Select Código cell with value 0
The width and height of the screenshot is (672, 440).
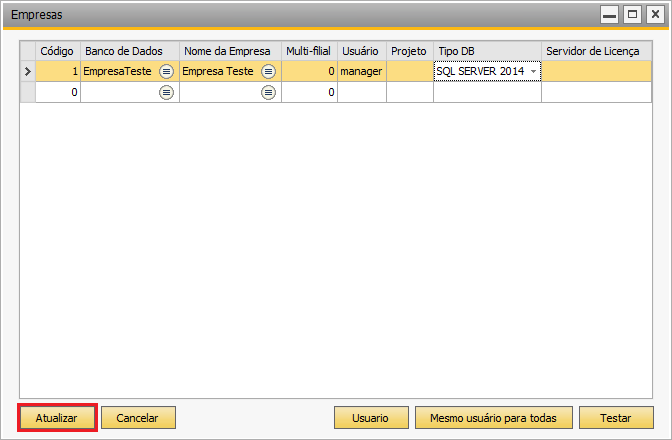(x=58, y=92)
